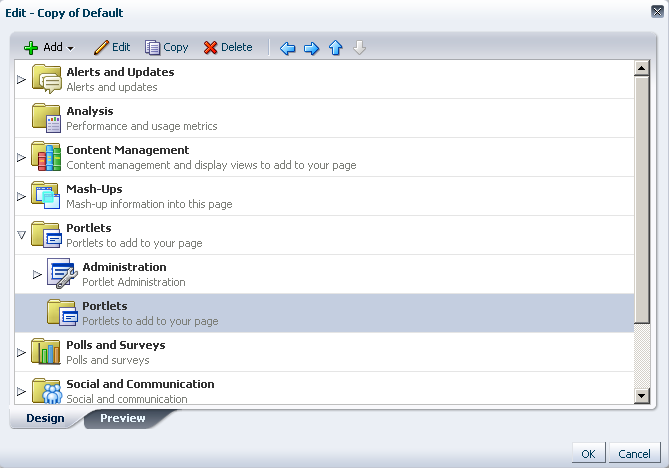Select the Polls and Surveys chart folder icon

coord(46,352)
